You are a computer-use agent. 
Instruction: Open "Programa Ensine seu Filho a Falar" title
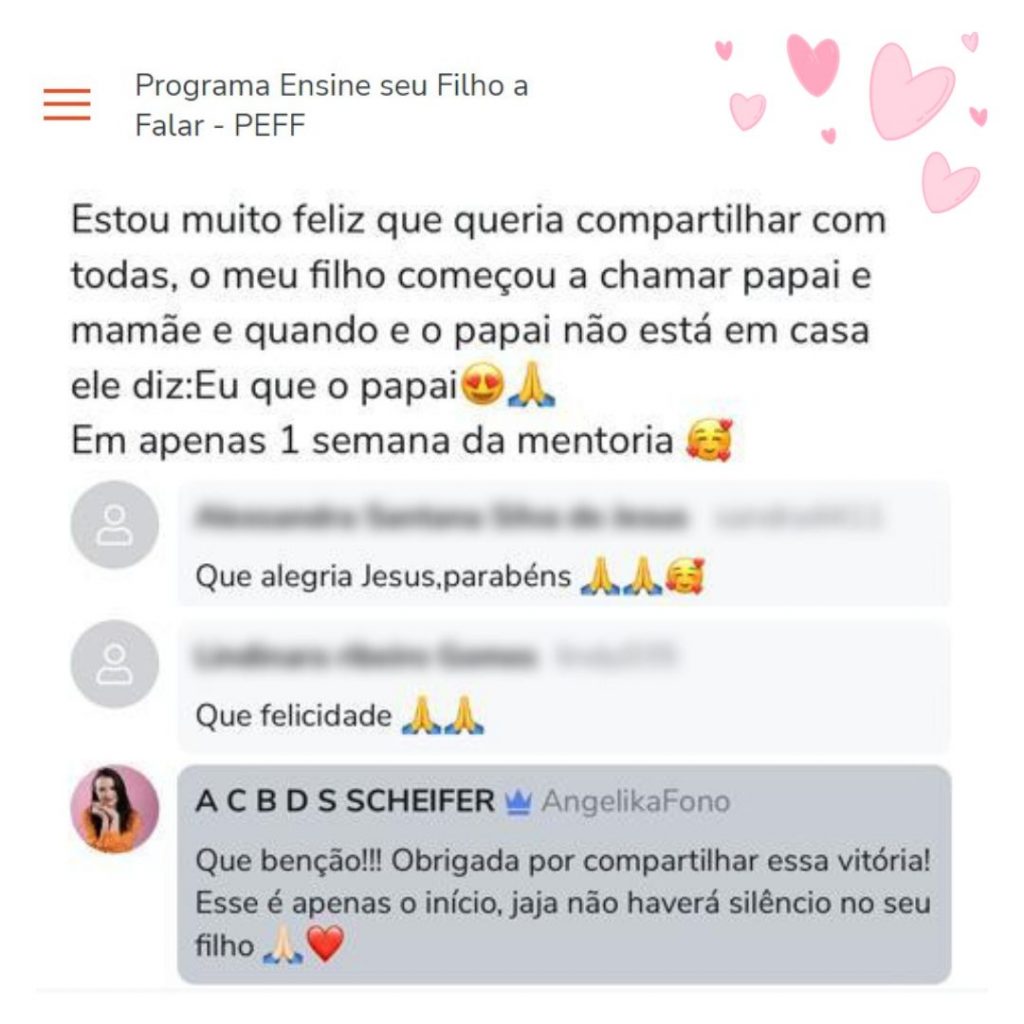click(331, 105)
